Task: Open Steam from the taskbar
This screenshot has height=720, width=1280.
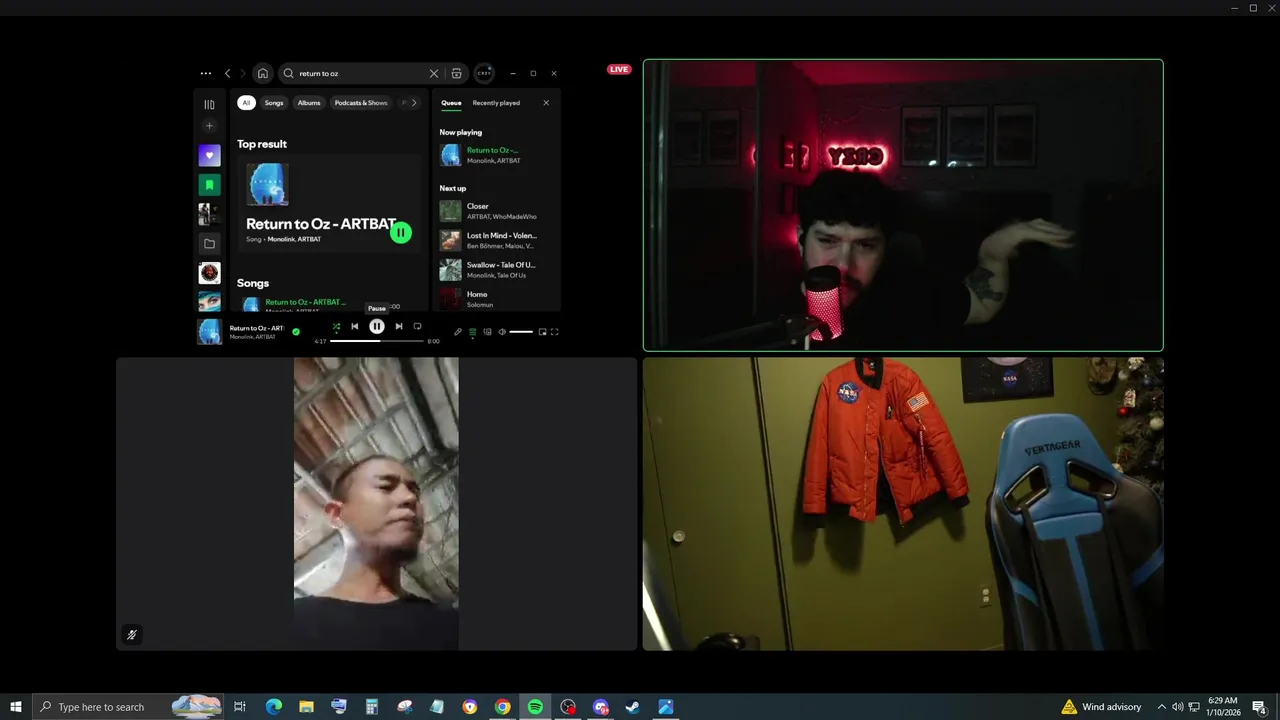Action: (633, 707)
